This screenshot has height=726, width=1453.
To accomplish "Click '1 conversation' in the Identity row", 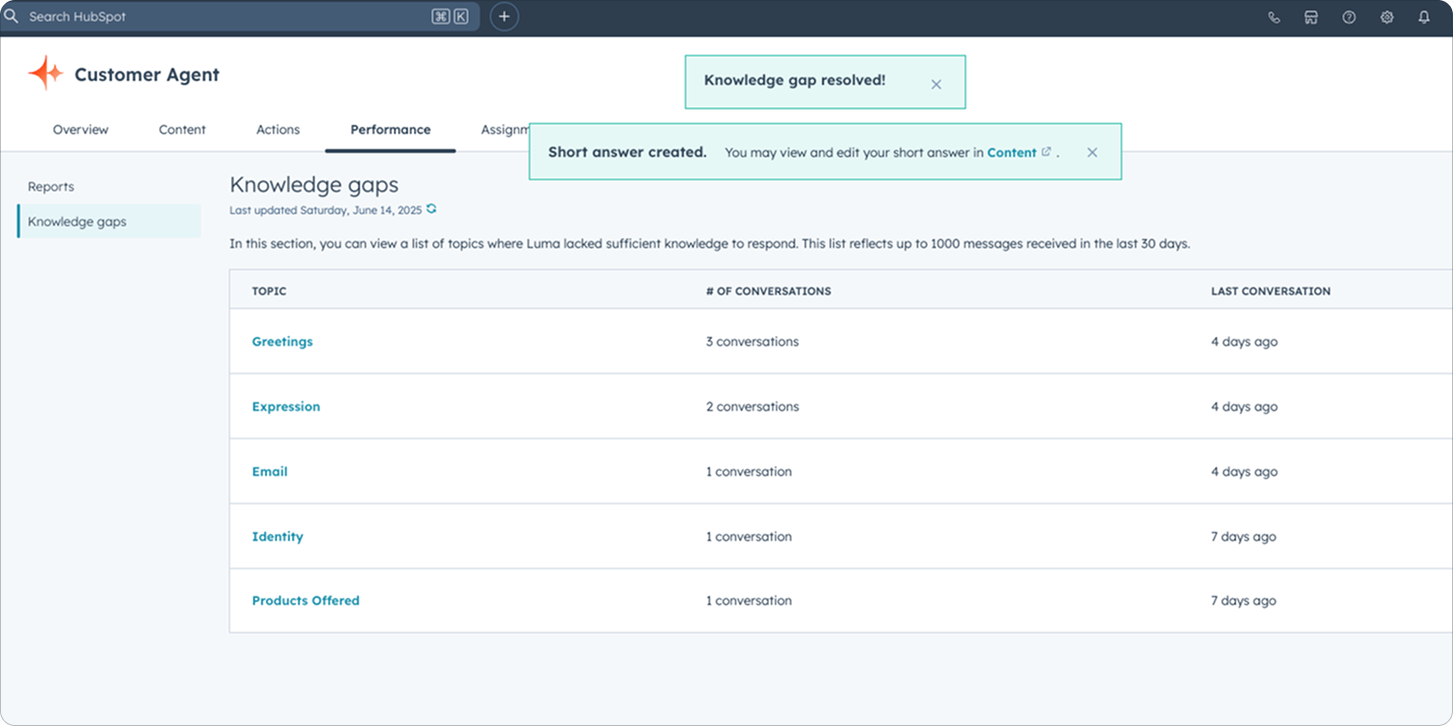I will (748, 537).
